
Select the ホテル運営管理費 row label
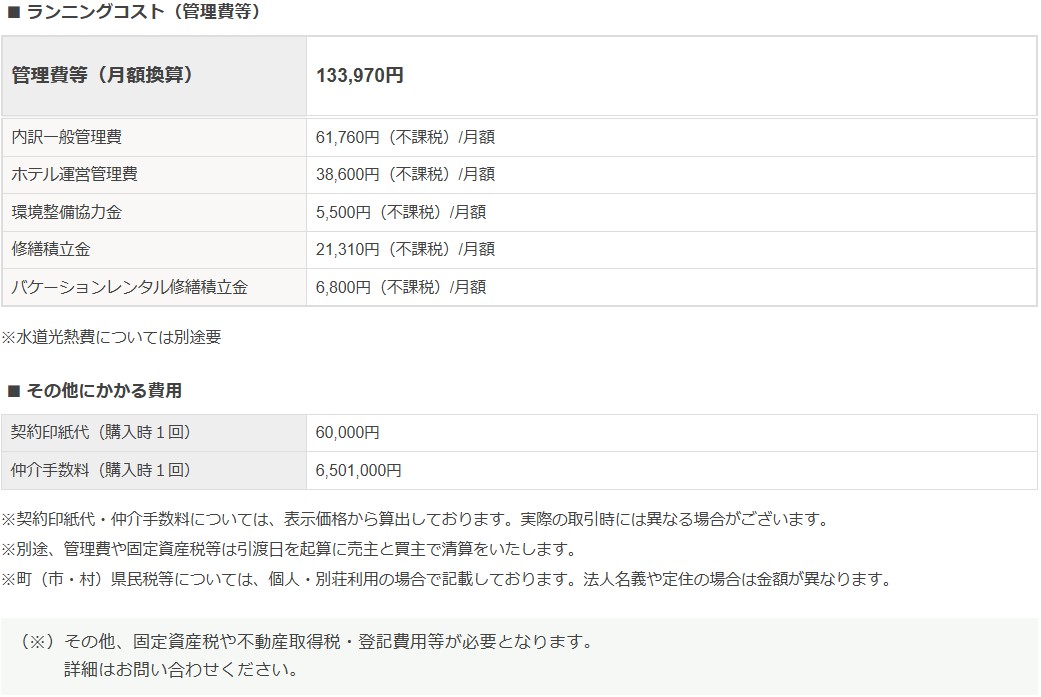pos(74,174)
